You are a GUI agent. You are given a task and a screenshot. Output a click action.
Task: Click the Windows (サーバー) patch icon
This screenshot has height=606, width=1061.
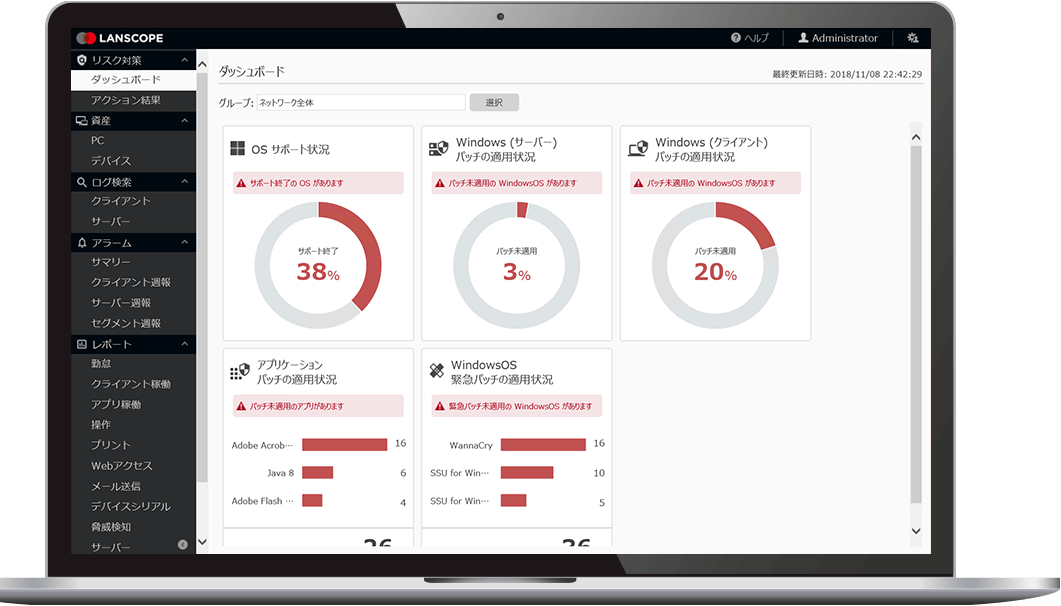(x=438, y=148)
